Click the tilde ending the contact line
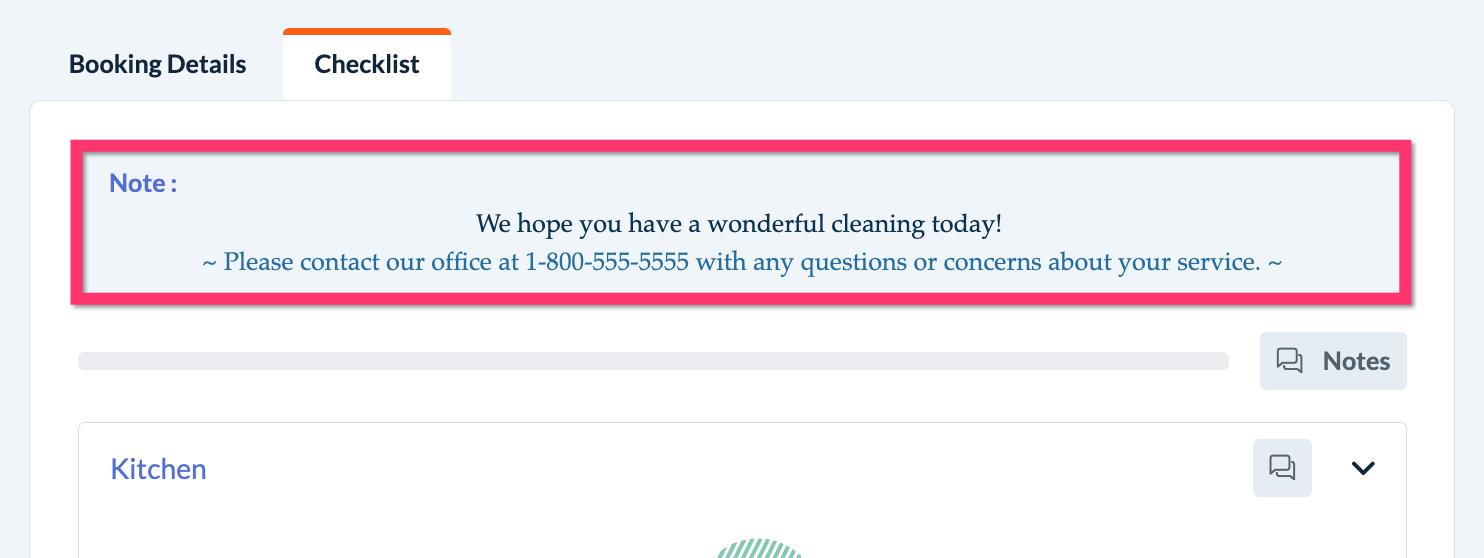Image resolution: width=1484 pixels, height=558 pixels. pos(1274,262)
